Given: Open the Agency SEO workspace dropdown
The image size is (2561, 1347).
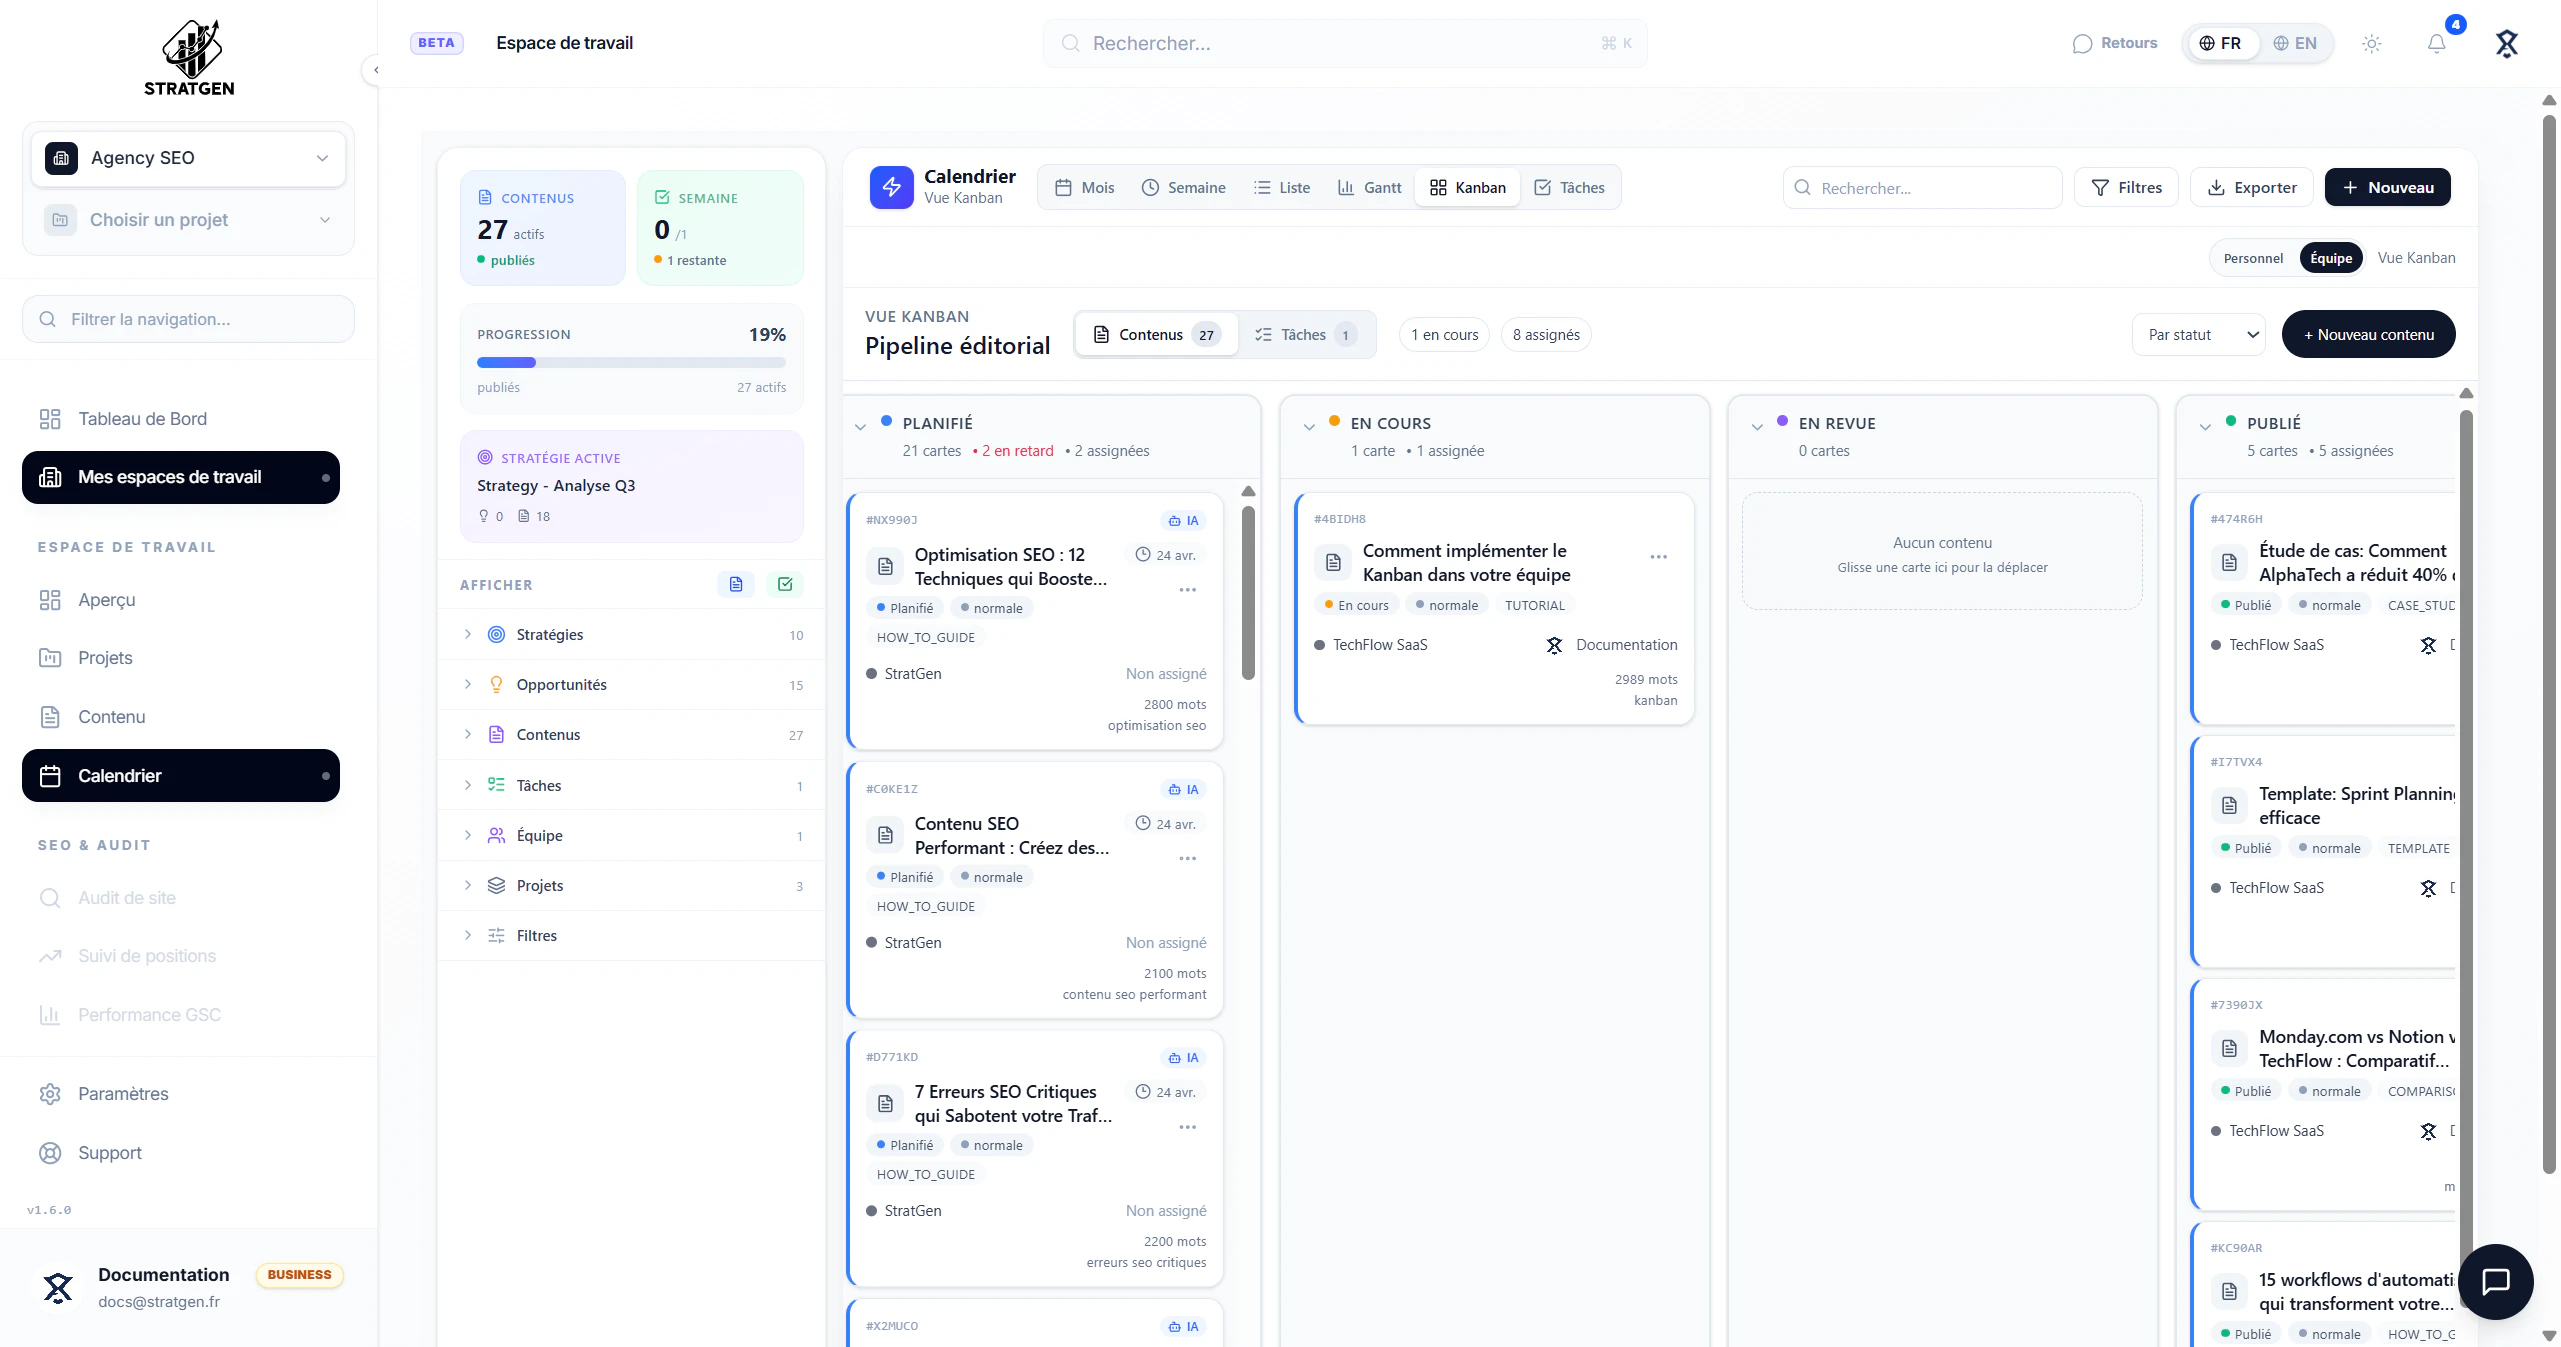Looking at the screenshot, I should tap(188, 158).
